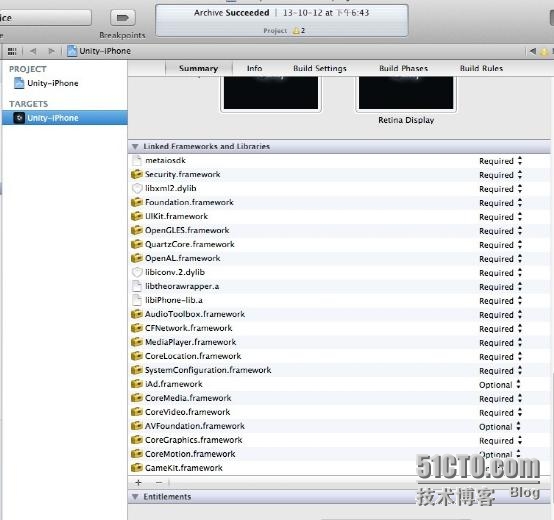Open Required dropdown for CoreLocation.framework
This screenshot has width=554, height=520.
501,357
